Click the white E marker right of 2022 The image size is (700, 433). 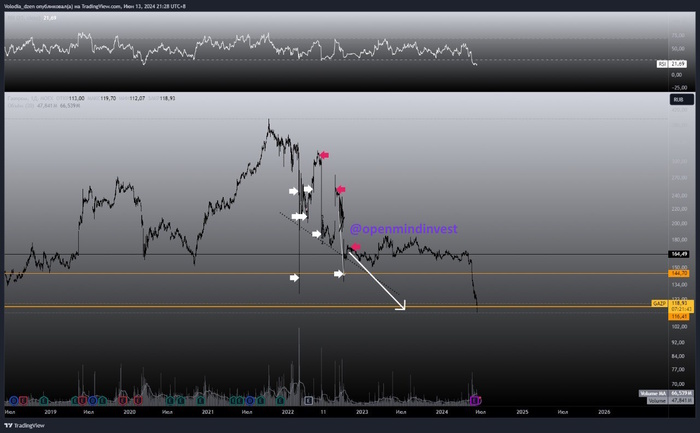click(308, 400)
